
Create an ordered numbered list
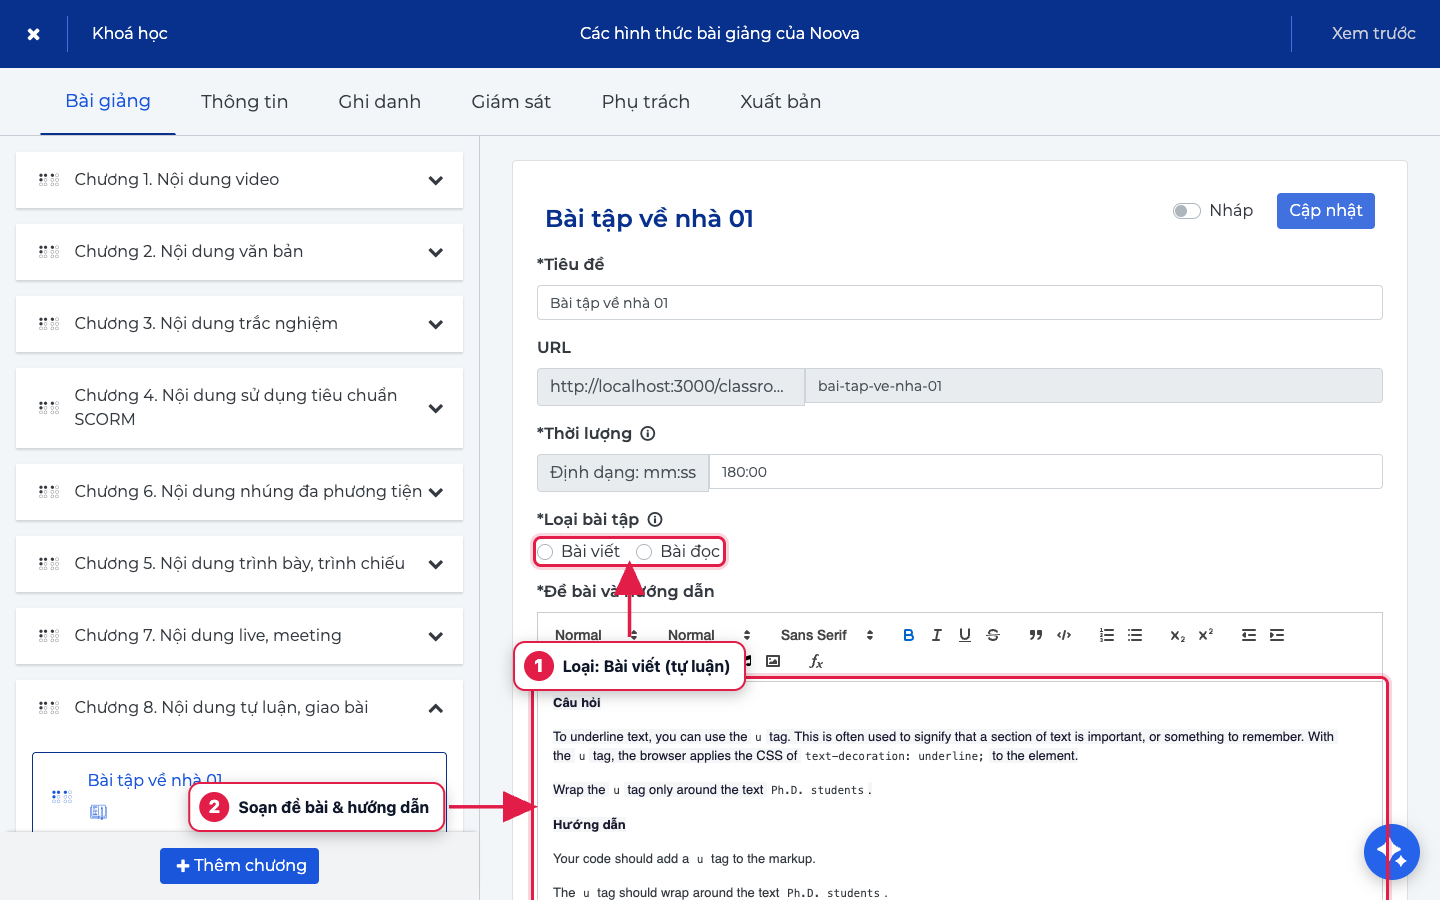[1106, 635]
